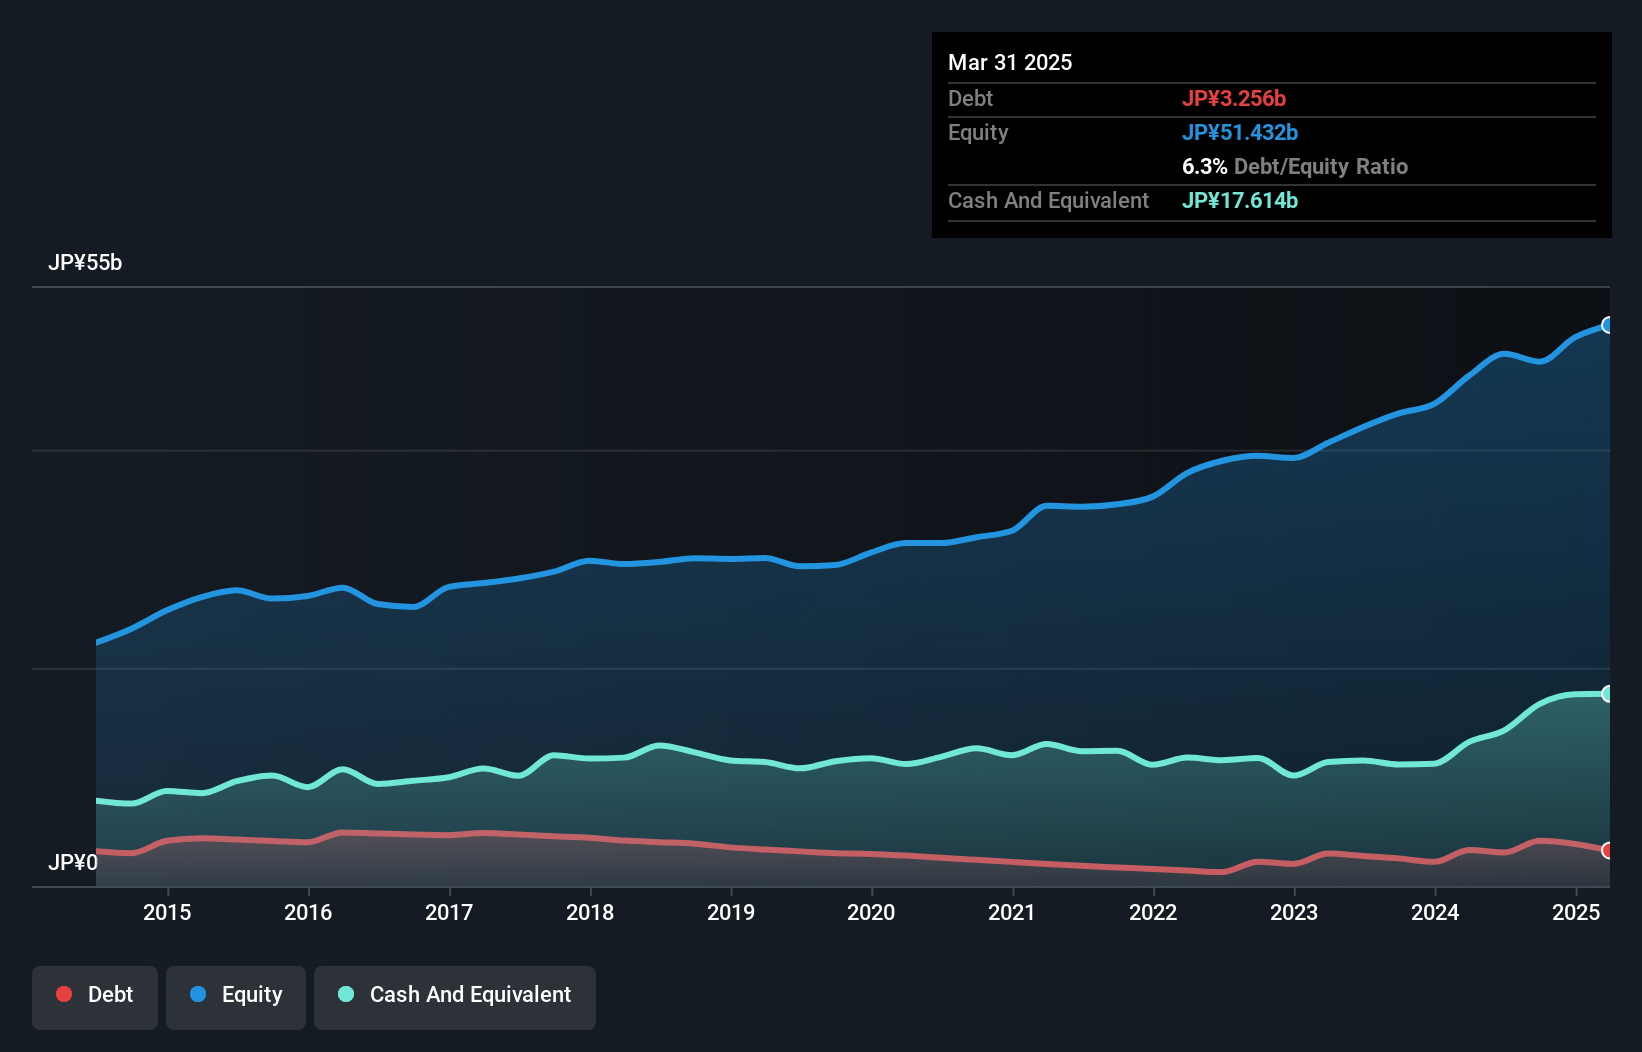1642x1052 pixels.
Task: Click the 2015 x-axis year label
Action: (167, 912)
